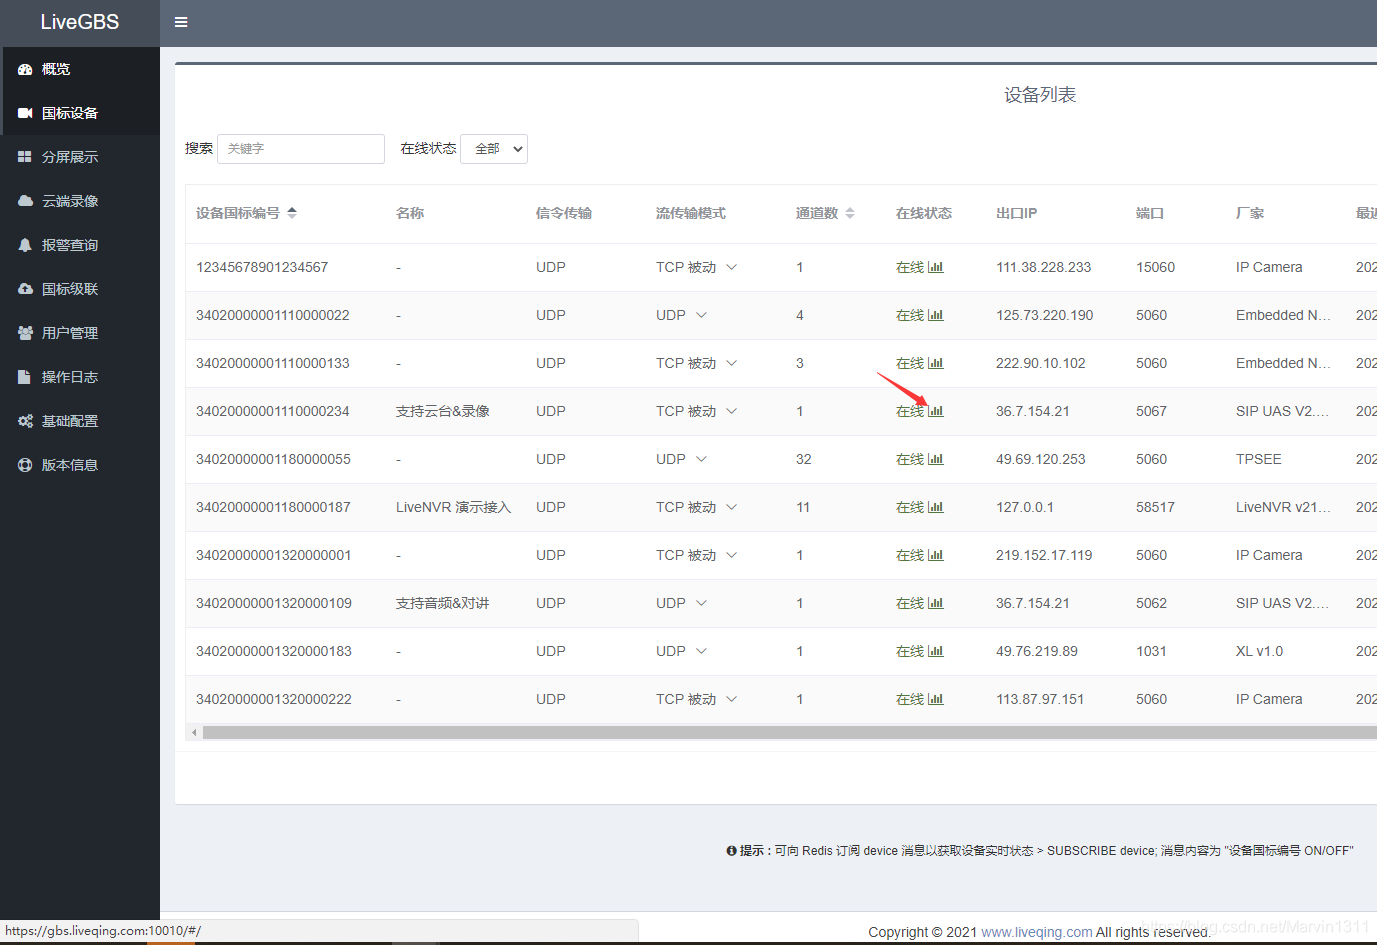Open the 版本信息 menu item
Viewport: 1377px width, 945px height.
(80, 465)
